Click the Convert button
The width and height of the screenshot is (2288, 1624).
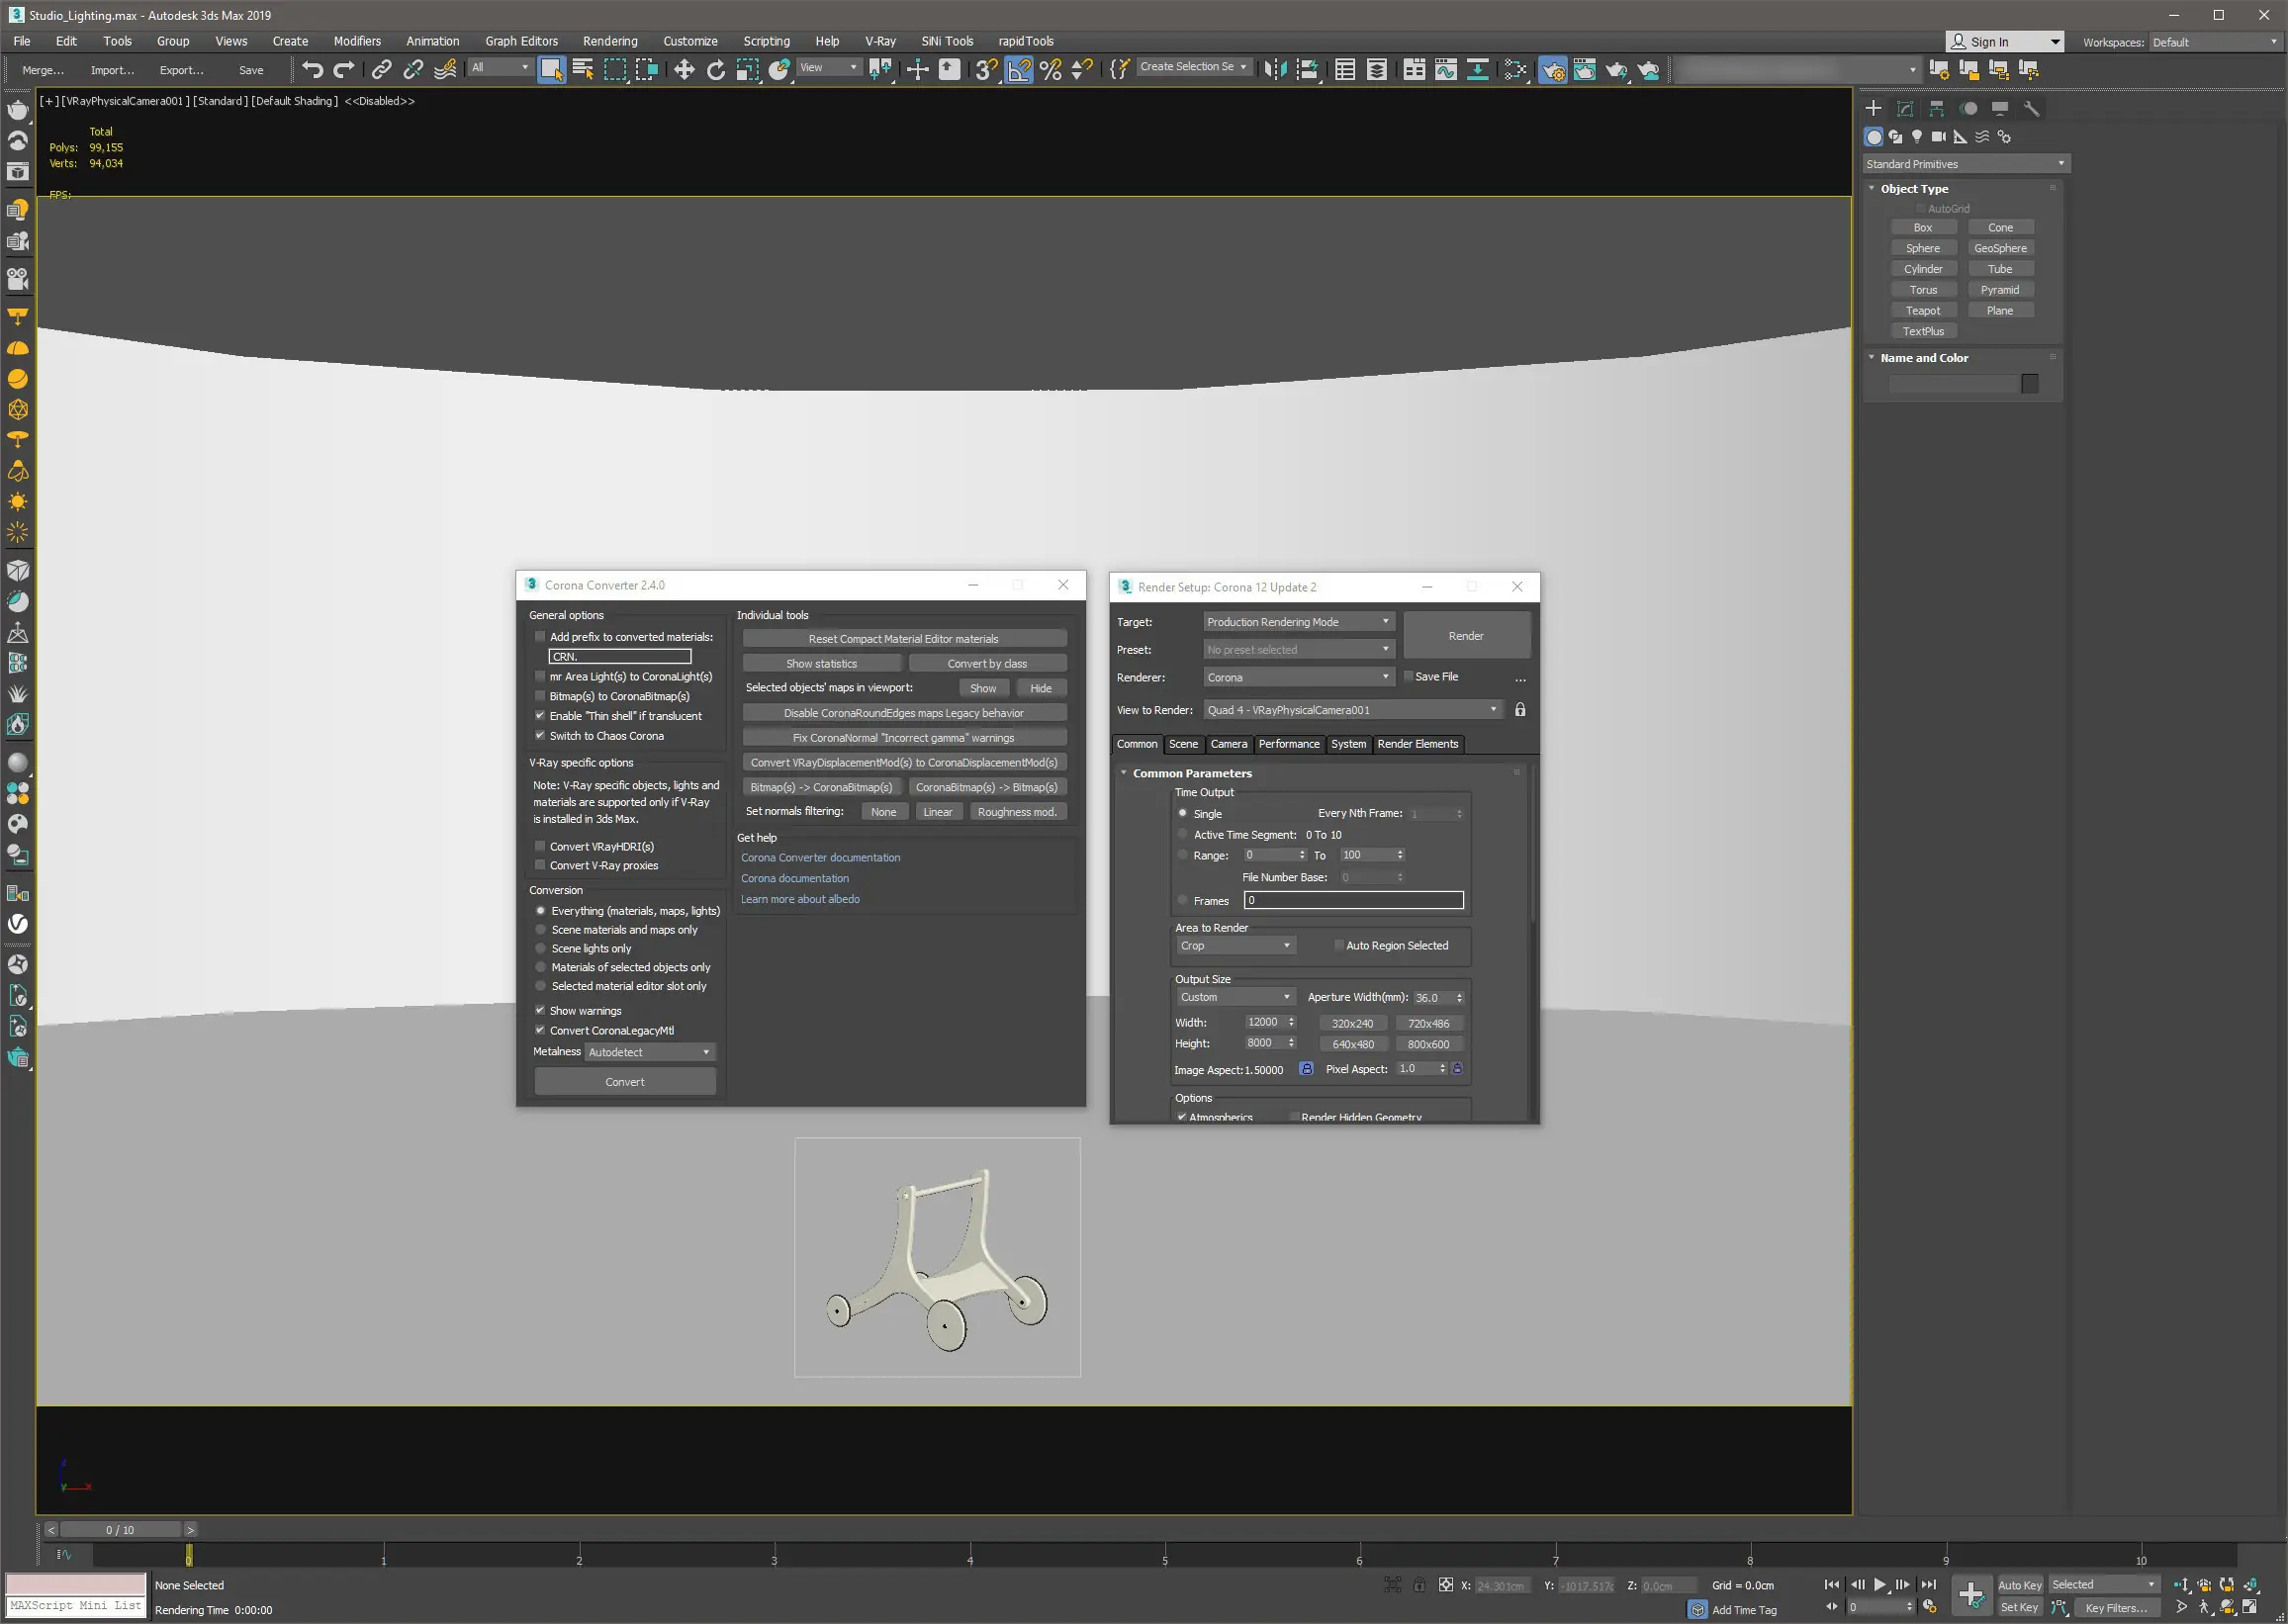click(625, 1082)
